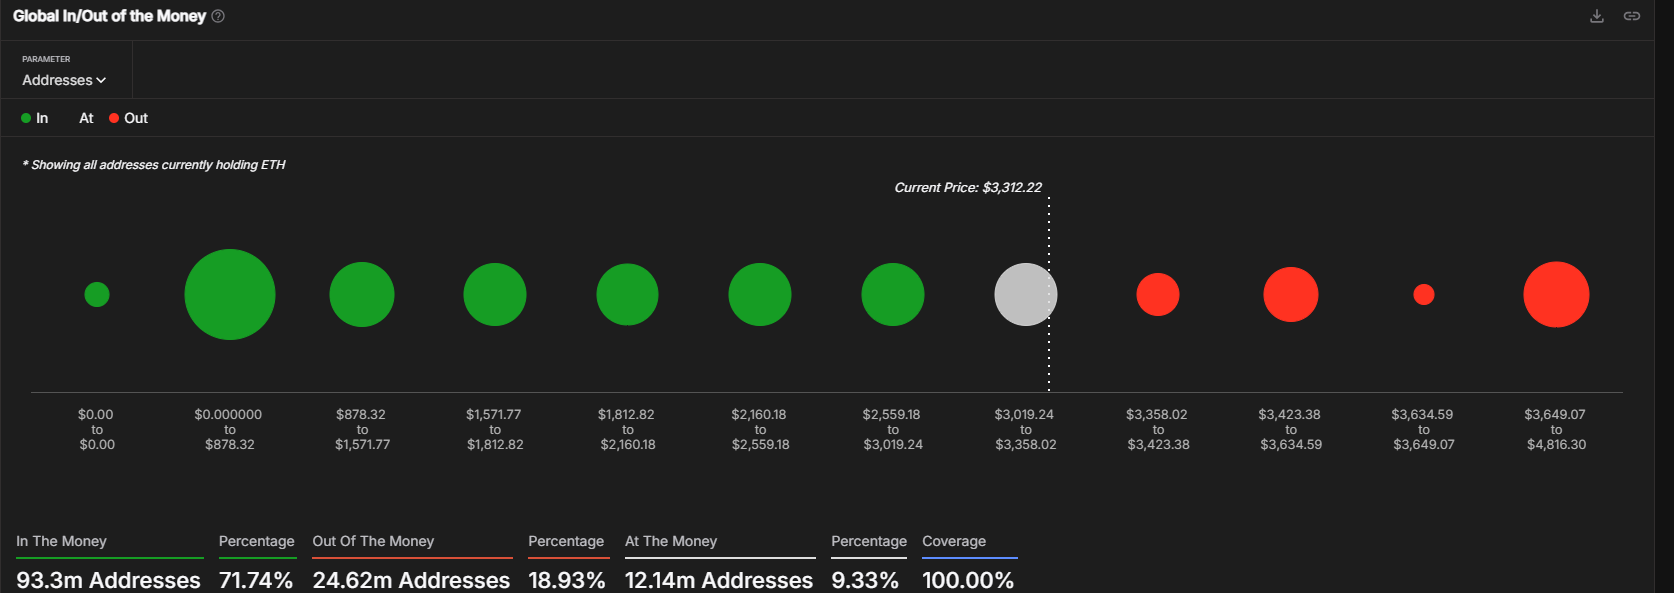Click the Coverage heading
Image resolution: width=1674 pixels, height=593 pixels.
(x=954, y=541)
